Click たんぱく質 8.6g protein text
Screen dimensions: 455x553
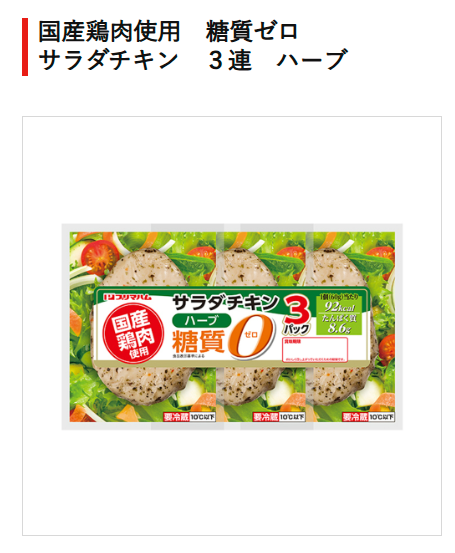point(339,324)
